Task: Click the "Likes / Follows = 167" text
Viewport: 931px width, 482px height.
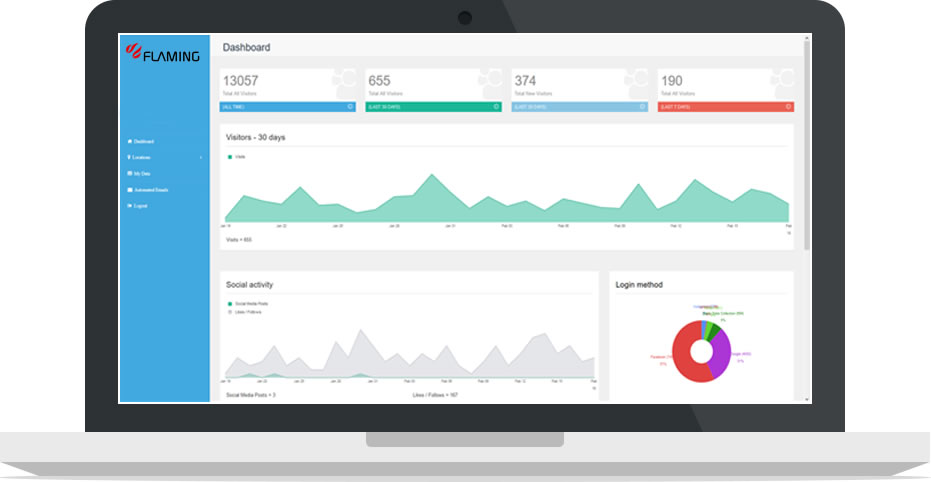Action: pyautogui.click(x=435, y=395)
